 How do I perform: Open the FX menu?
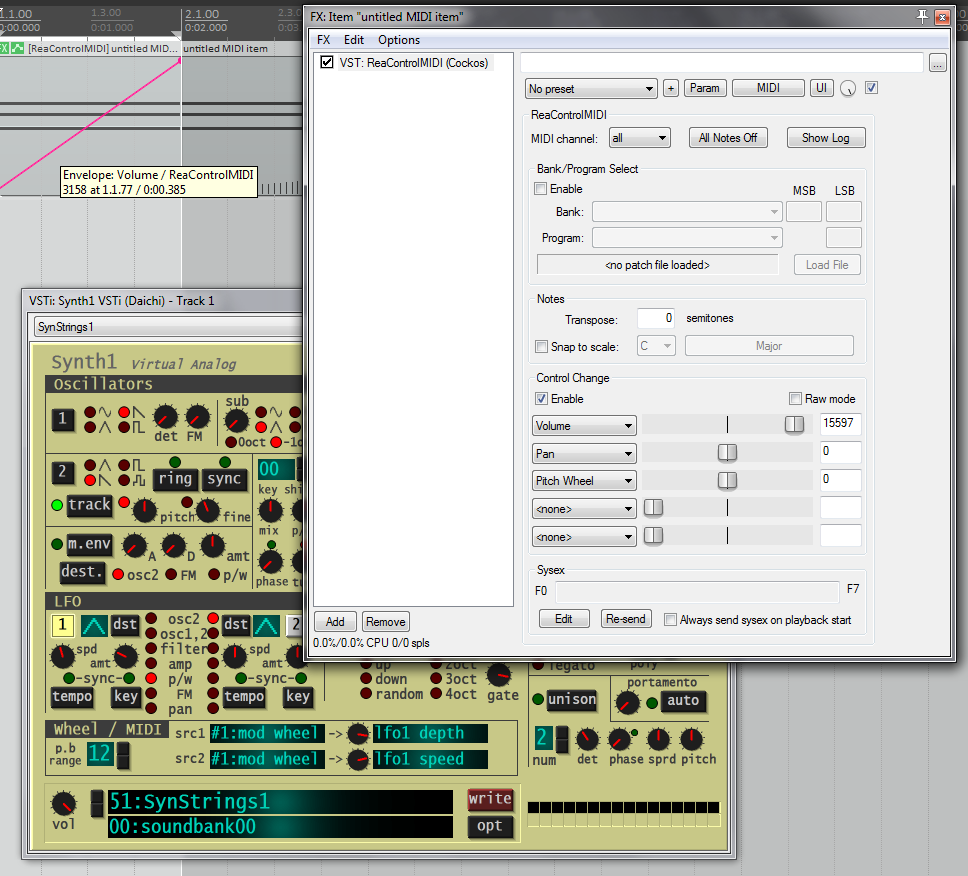point(323,40)
